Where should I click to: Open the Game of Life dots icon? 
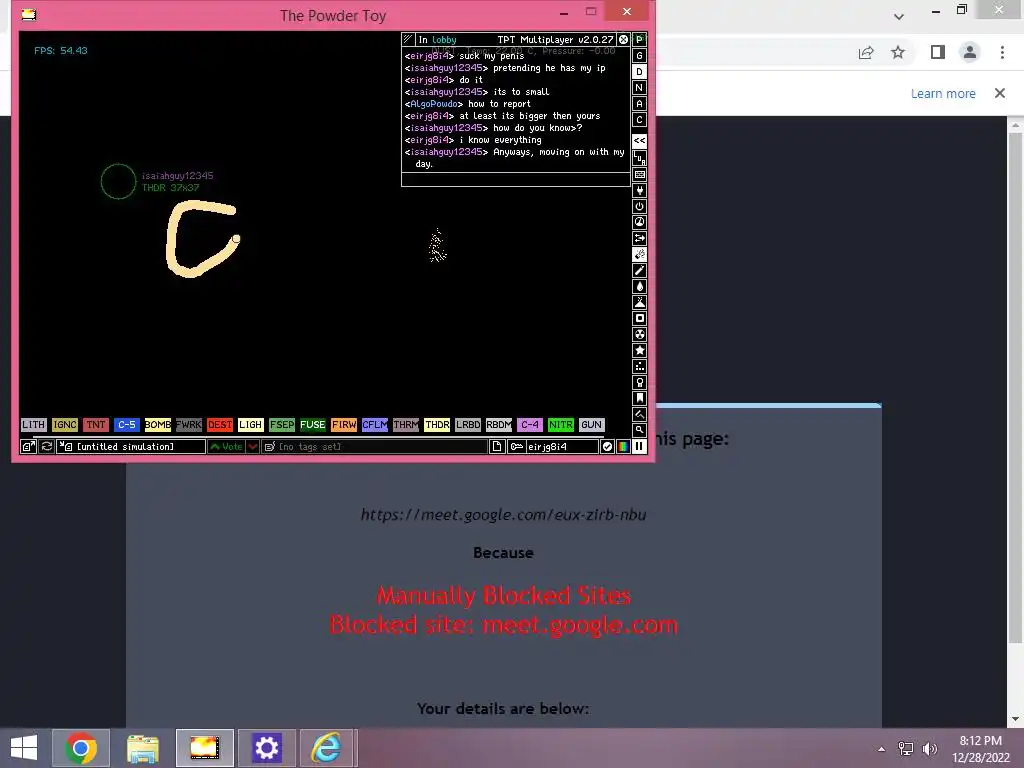(x=639, y=366)
